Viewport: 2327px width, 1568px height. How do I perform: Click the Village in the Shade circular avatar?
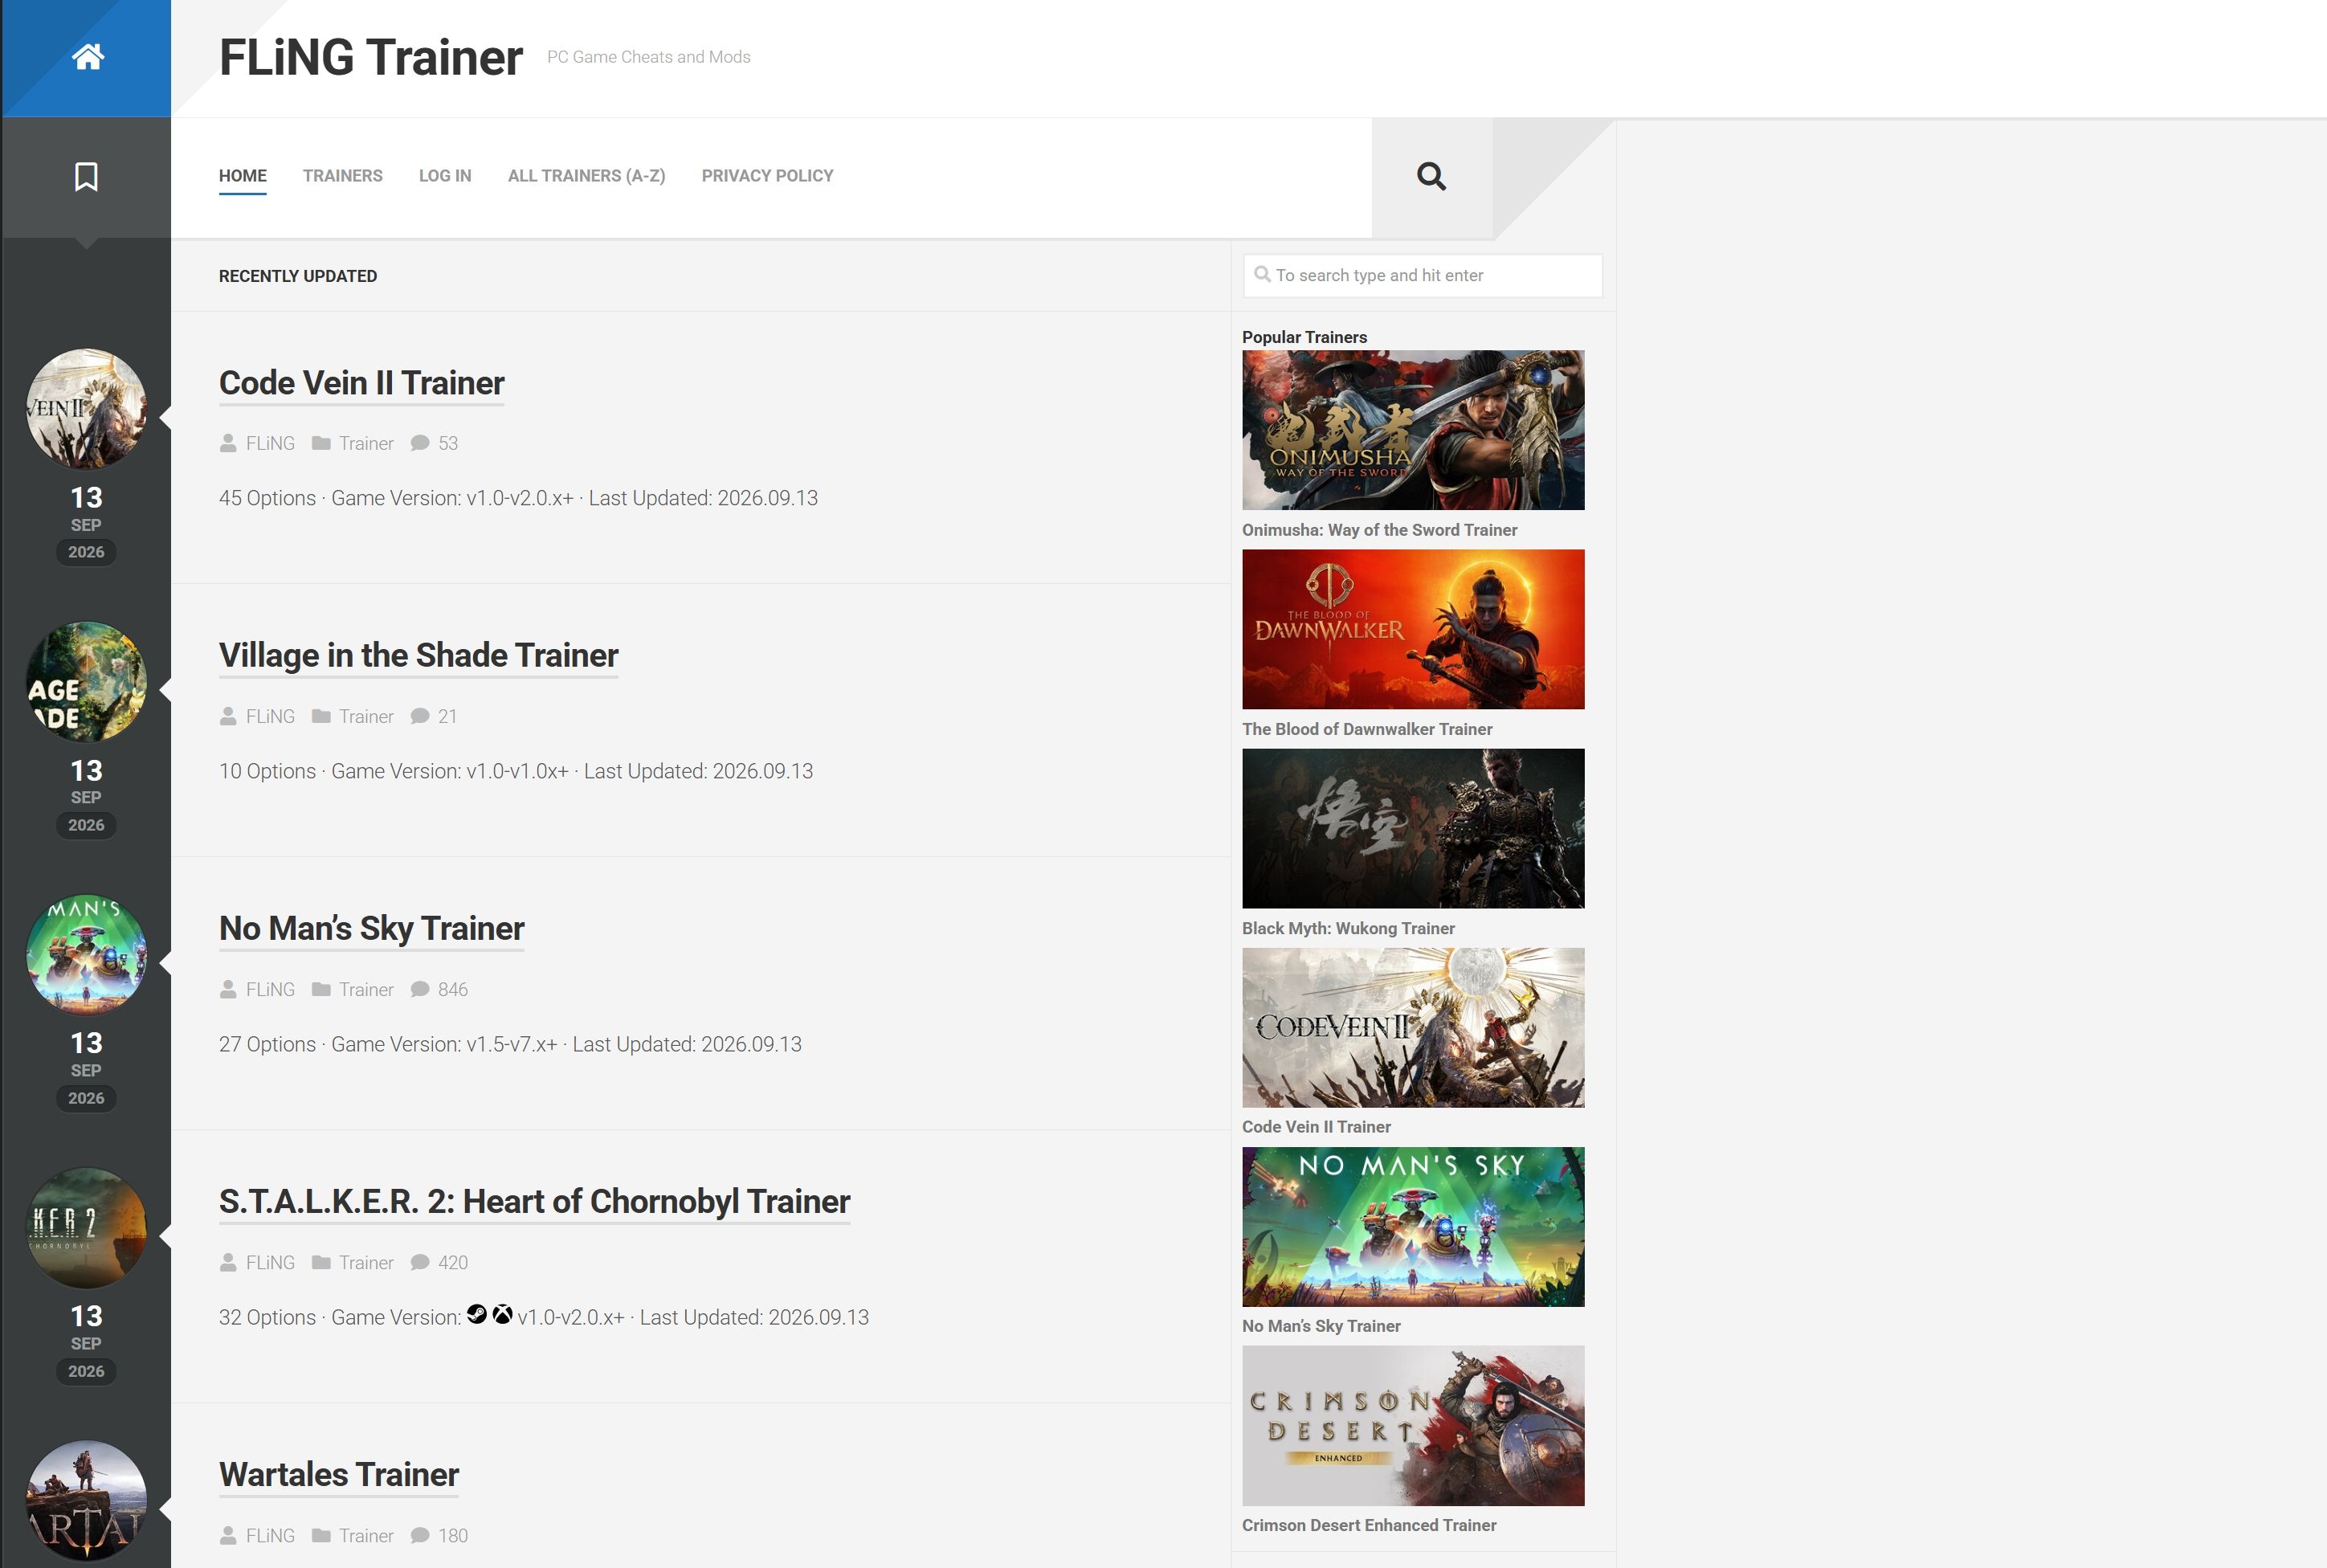[x=86, y=682]
